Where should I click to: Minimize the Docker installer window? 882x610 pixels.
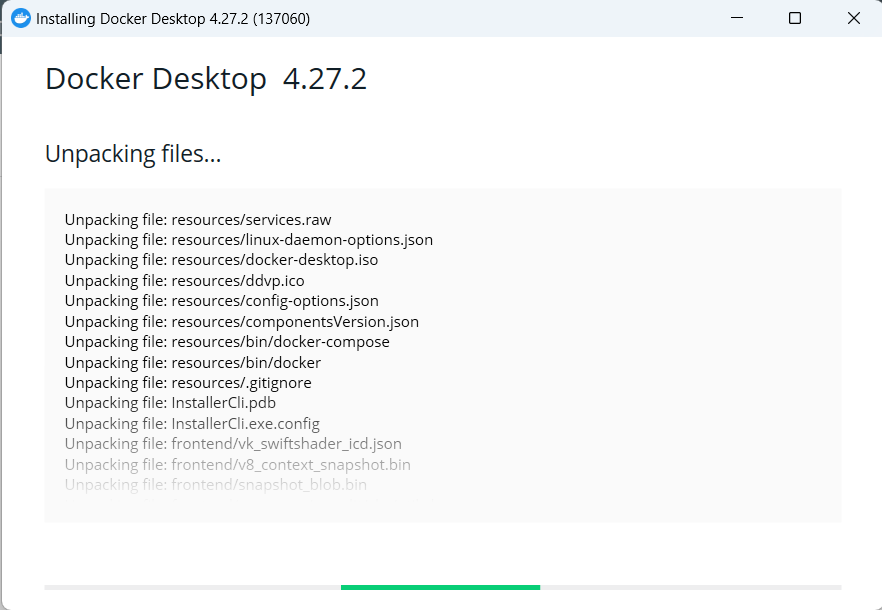737,18
